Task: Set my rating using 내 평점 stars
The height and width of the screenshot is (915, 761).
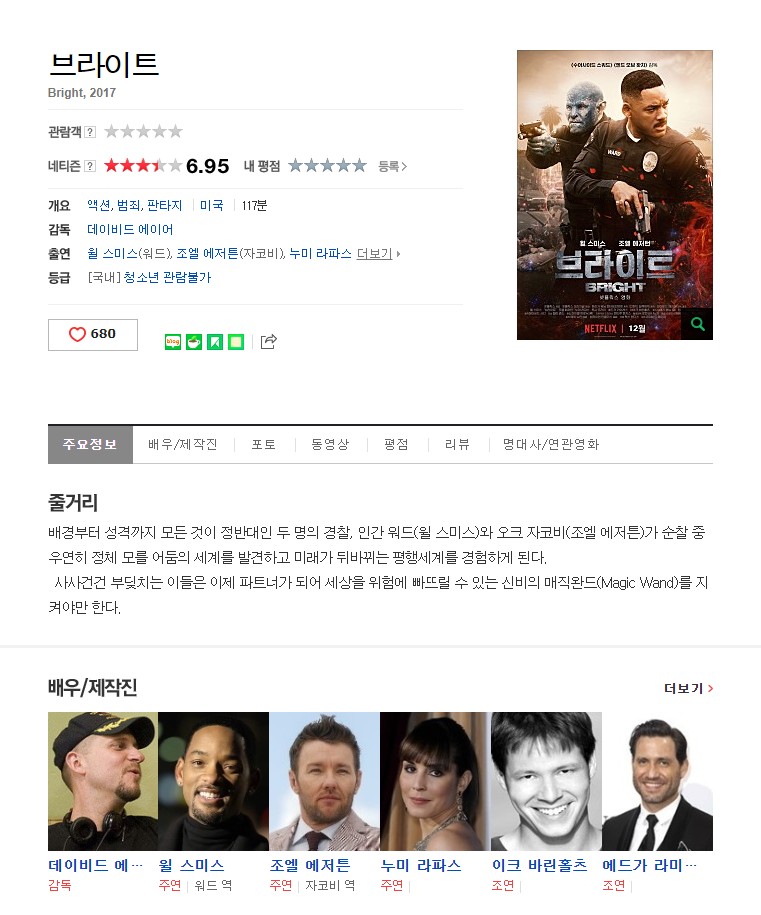Action: pyautogui.click(x=327, y=166)
